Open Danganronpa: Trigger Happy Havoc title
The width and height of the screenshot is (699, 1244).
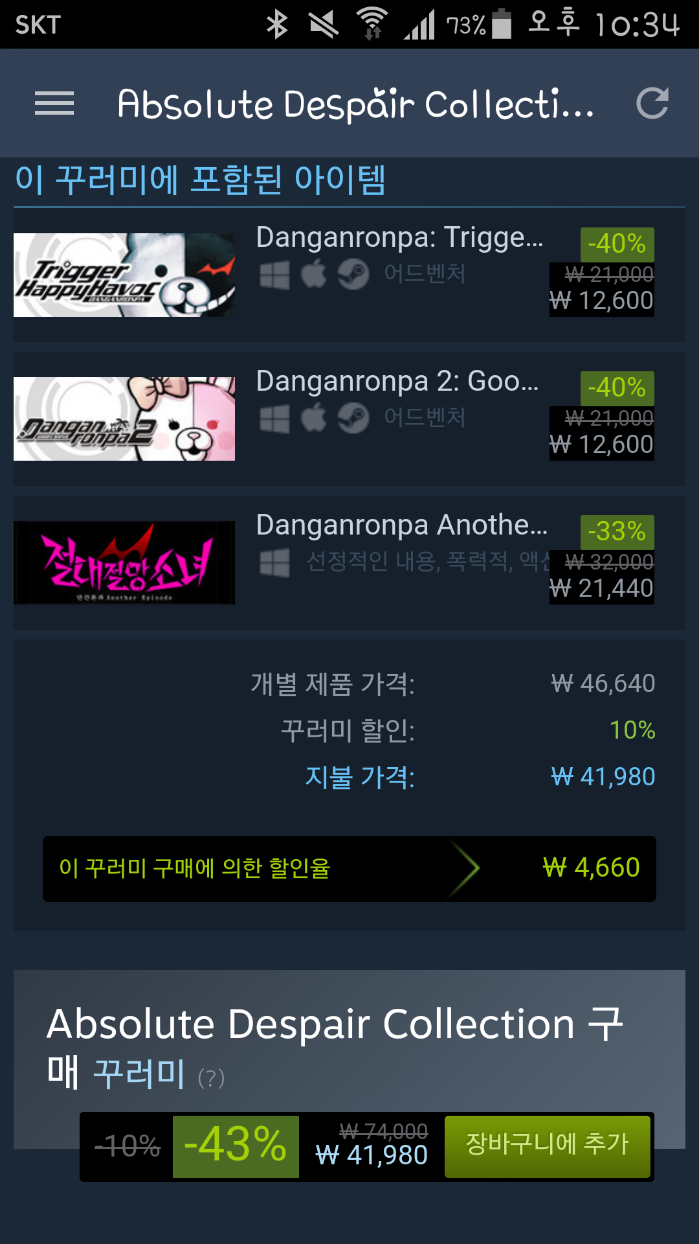(x=400, y=238)
